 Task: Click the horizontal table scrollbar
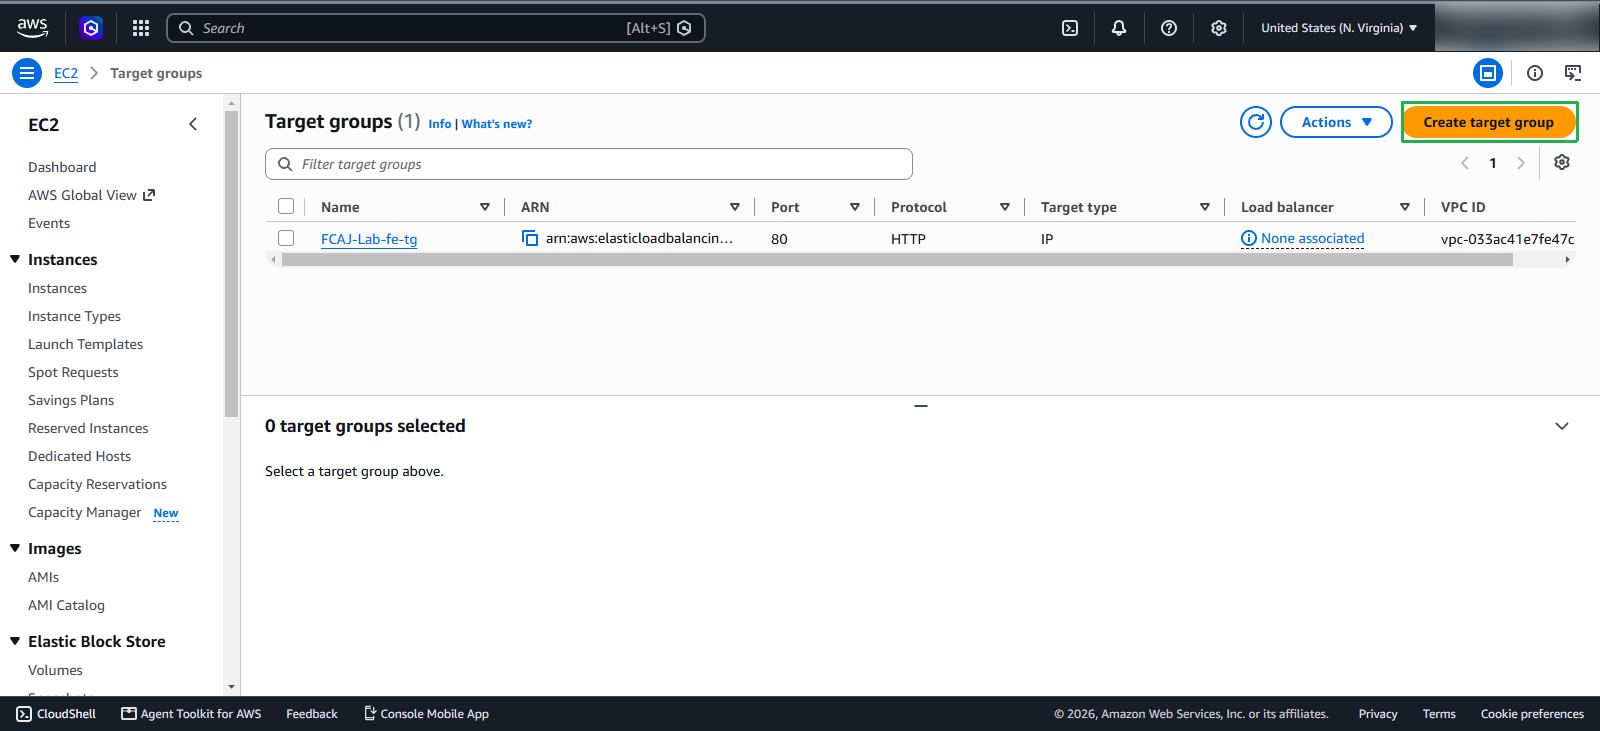click(897, 259)
